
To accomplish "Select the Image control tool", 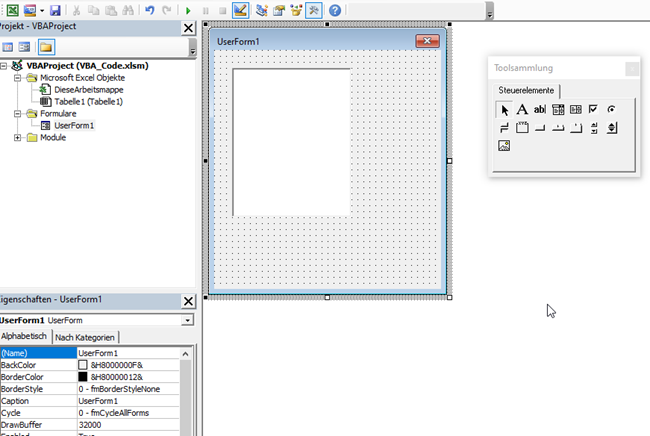I will pyautogui.click(x=504, y=145).
